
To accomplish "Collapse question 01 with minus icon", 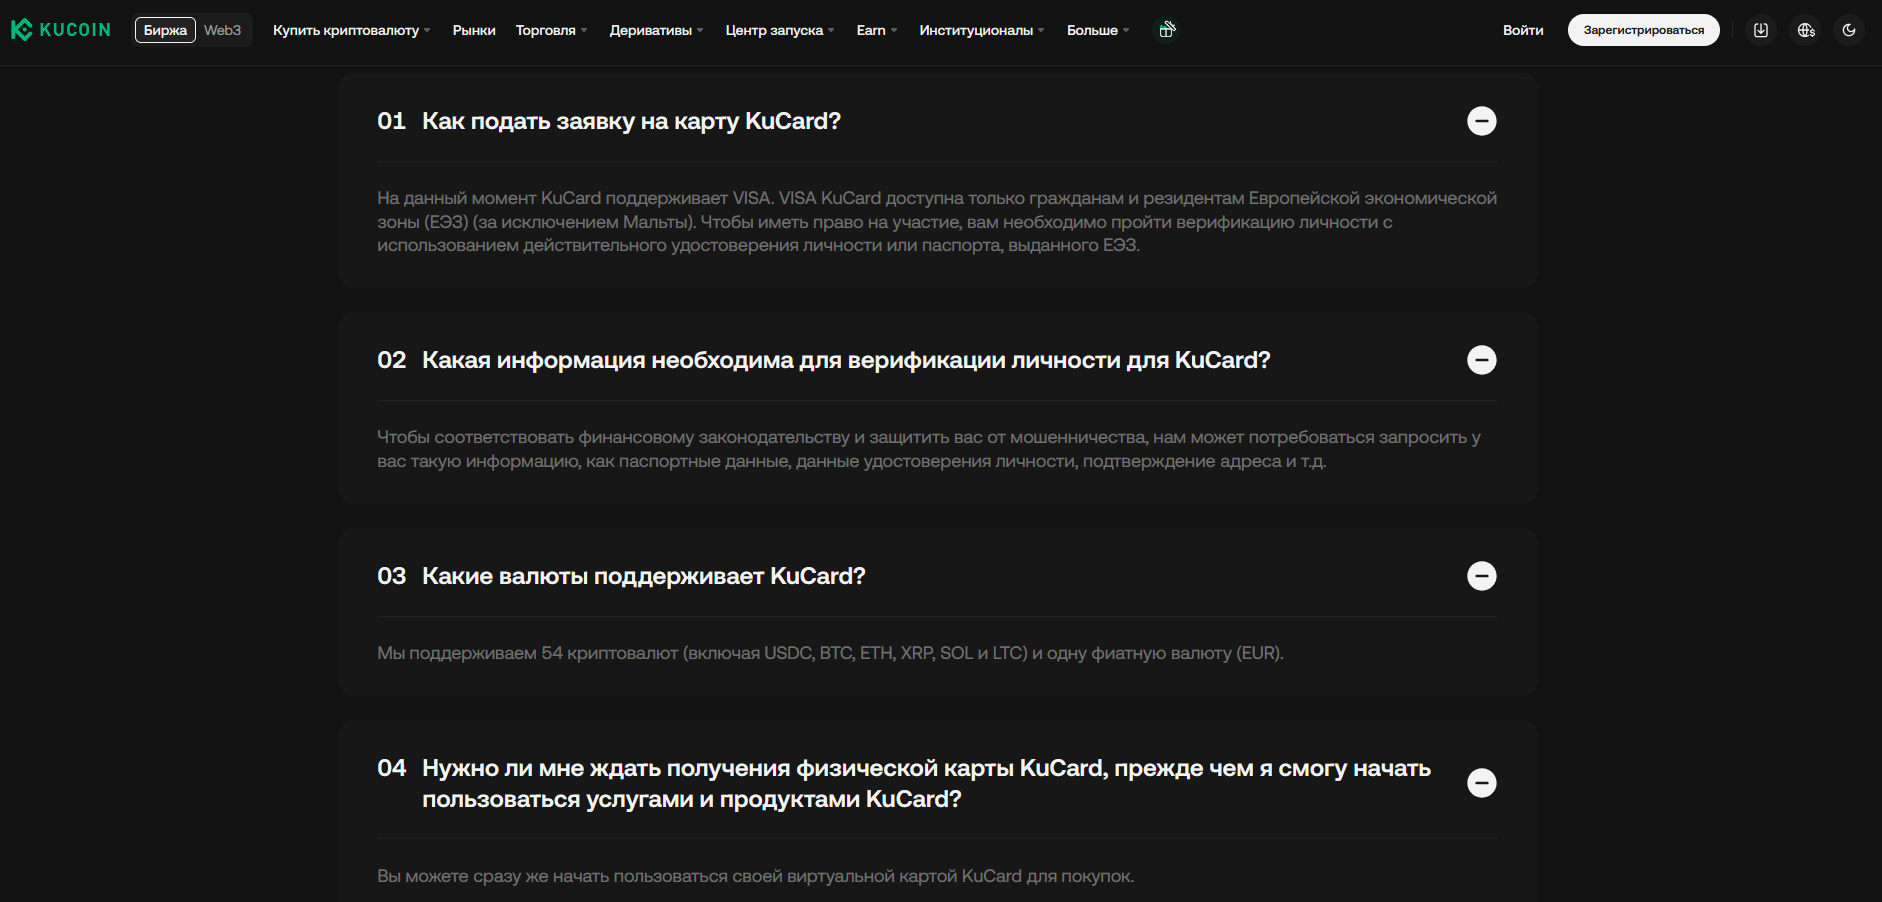I will tap(1481, 121).
